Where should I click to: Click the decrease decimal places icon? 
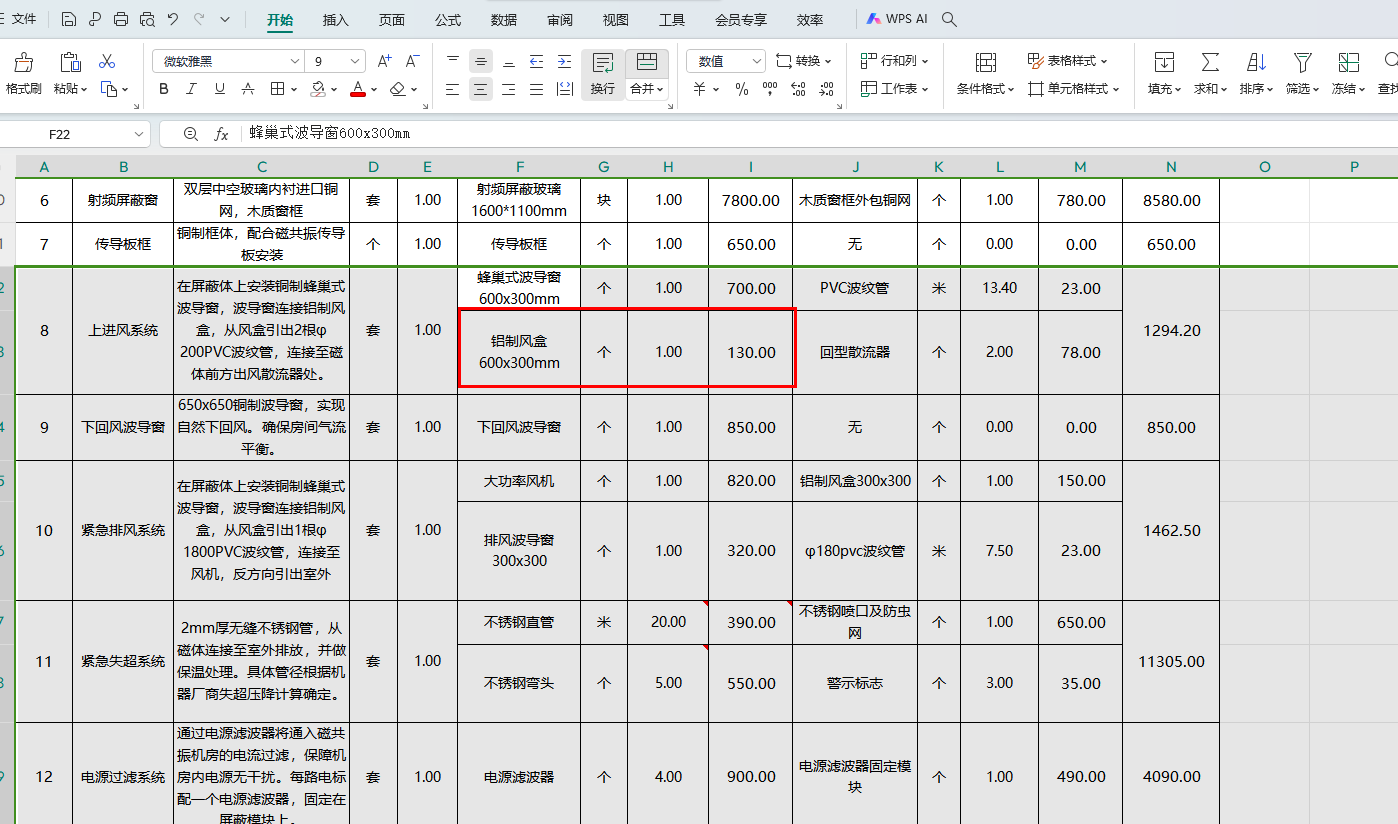click(x=827, y=89)
